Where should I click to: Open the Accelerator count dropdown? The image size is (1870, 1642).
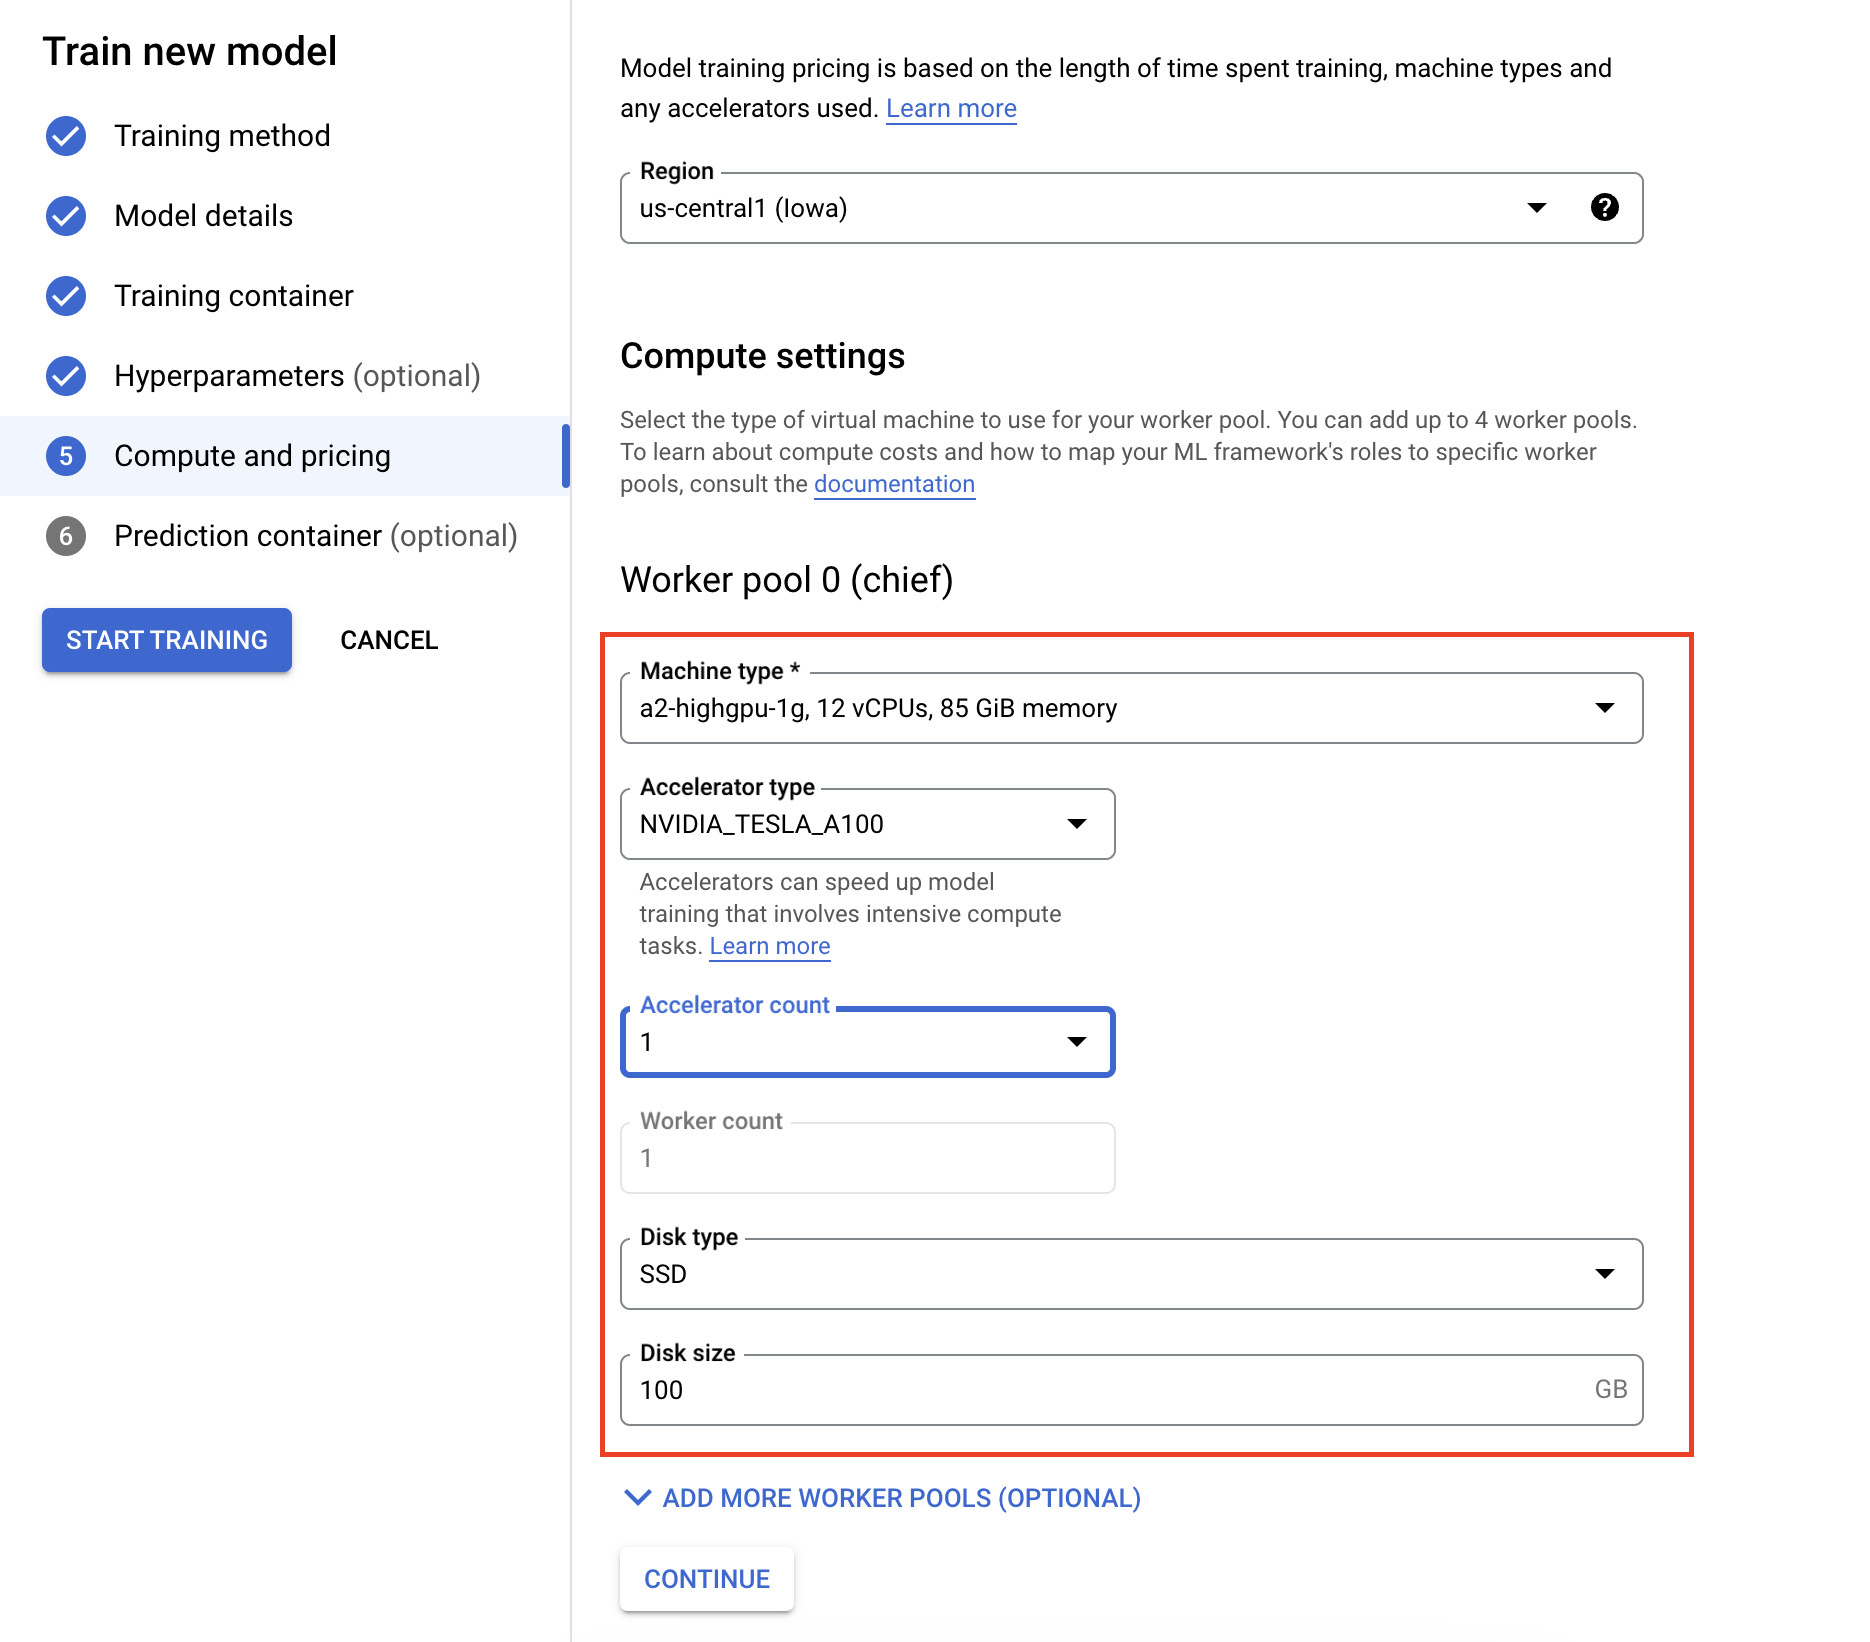[x=867, y=1042]
